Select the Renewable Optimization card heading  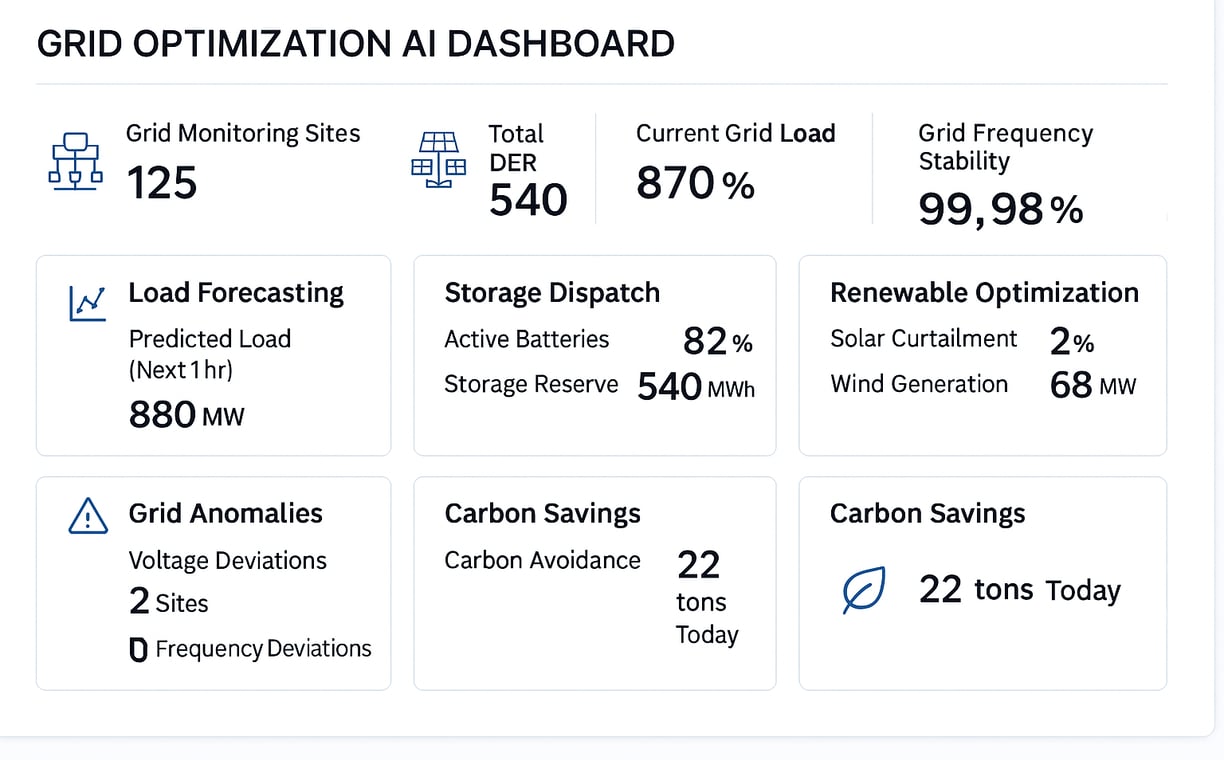tap(984, 293)
